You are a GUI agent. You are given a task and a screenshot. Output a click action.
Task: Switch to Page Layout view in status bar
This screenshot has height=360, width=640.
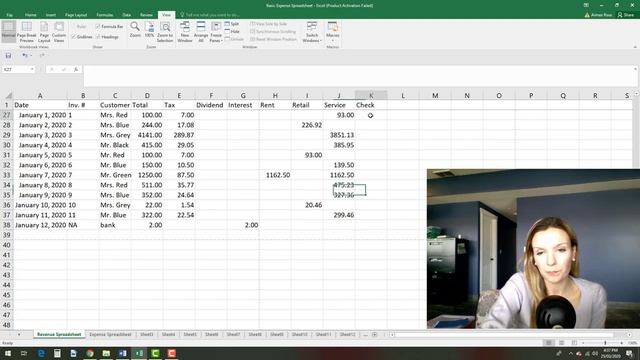[562, 343]
